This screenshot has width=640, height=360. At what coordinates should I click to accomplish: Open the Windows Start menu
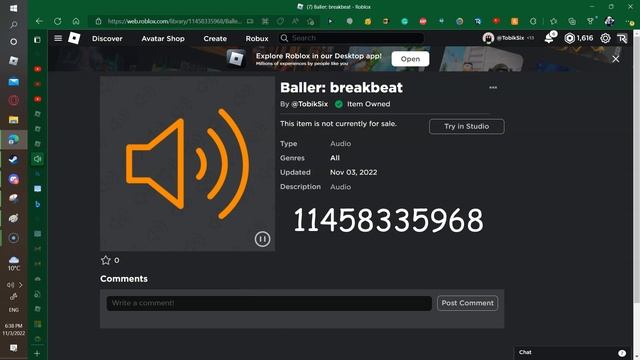13,8
